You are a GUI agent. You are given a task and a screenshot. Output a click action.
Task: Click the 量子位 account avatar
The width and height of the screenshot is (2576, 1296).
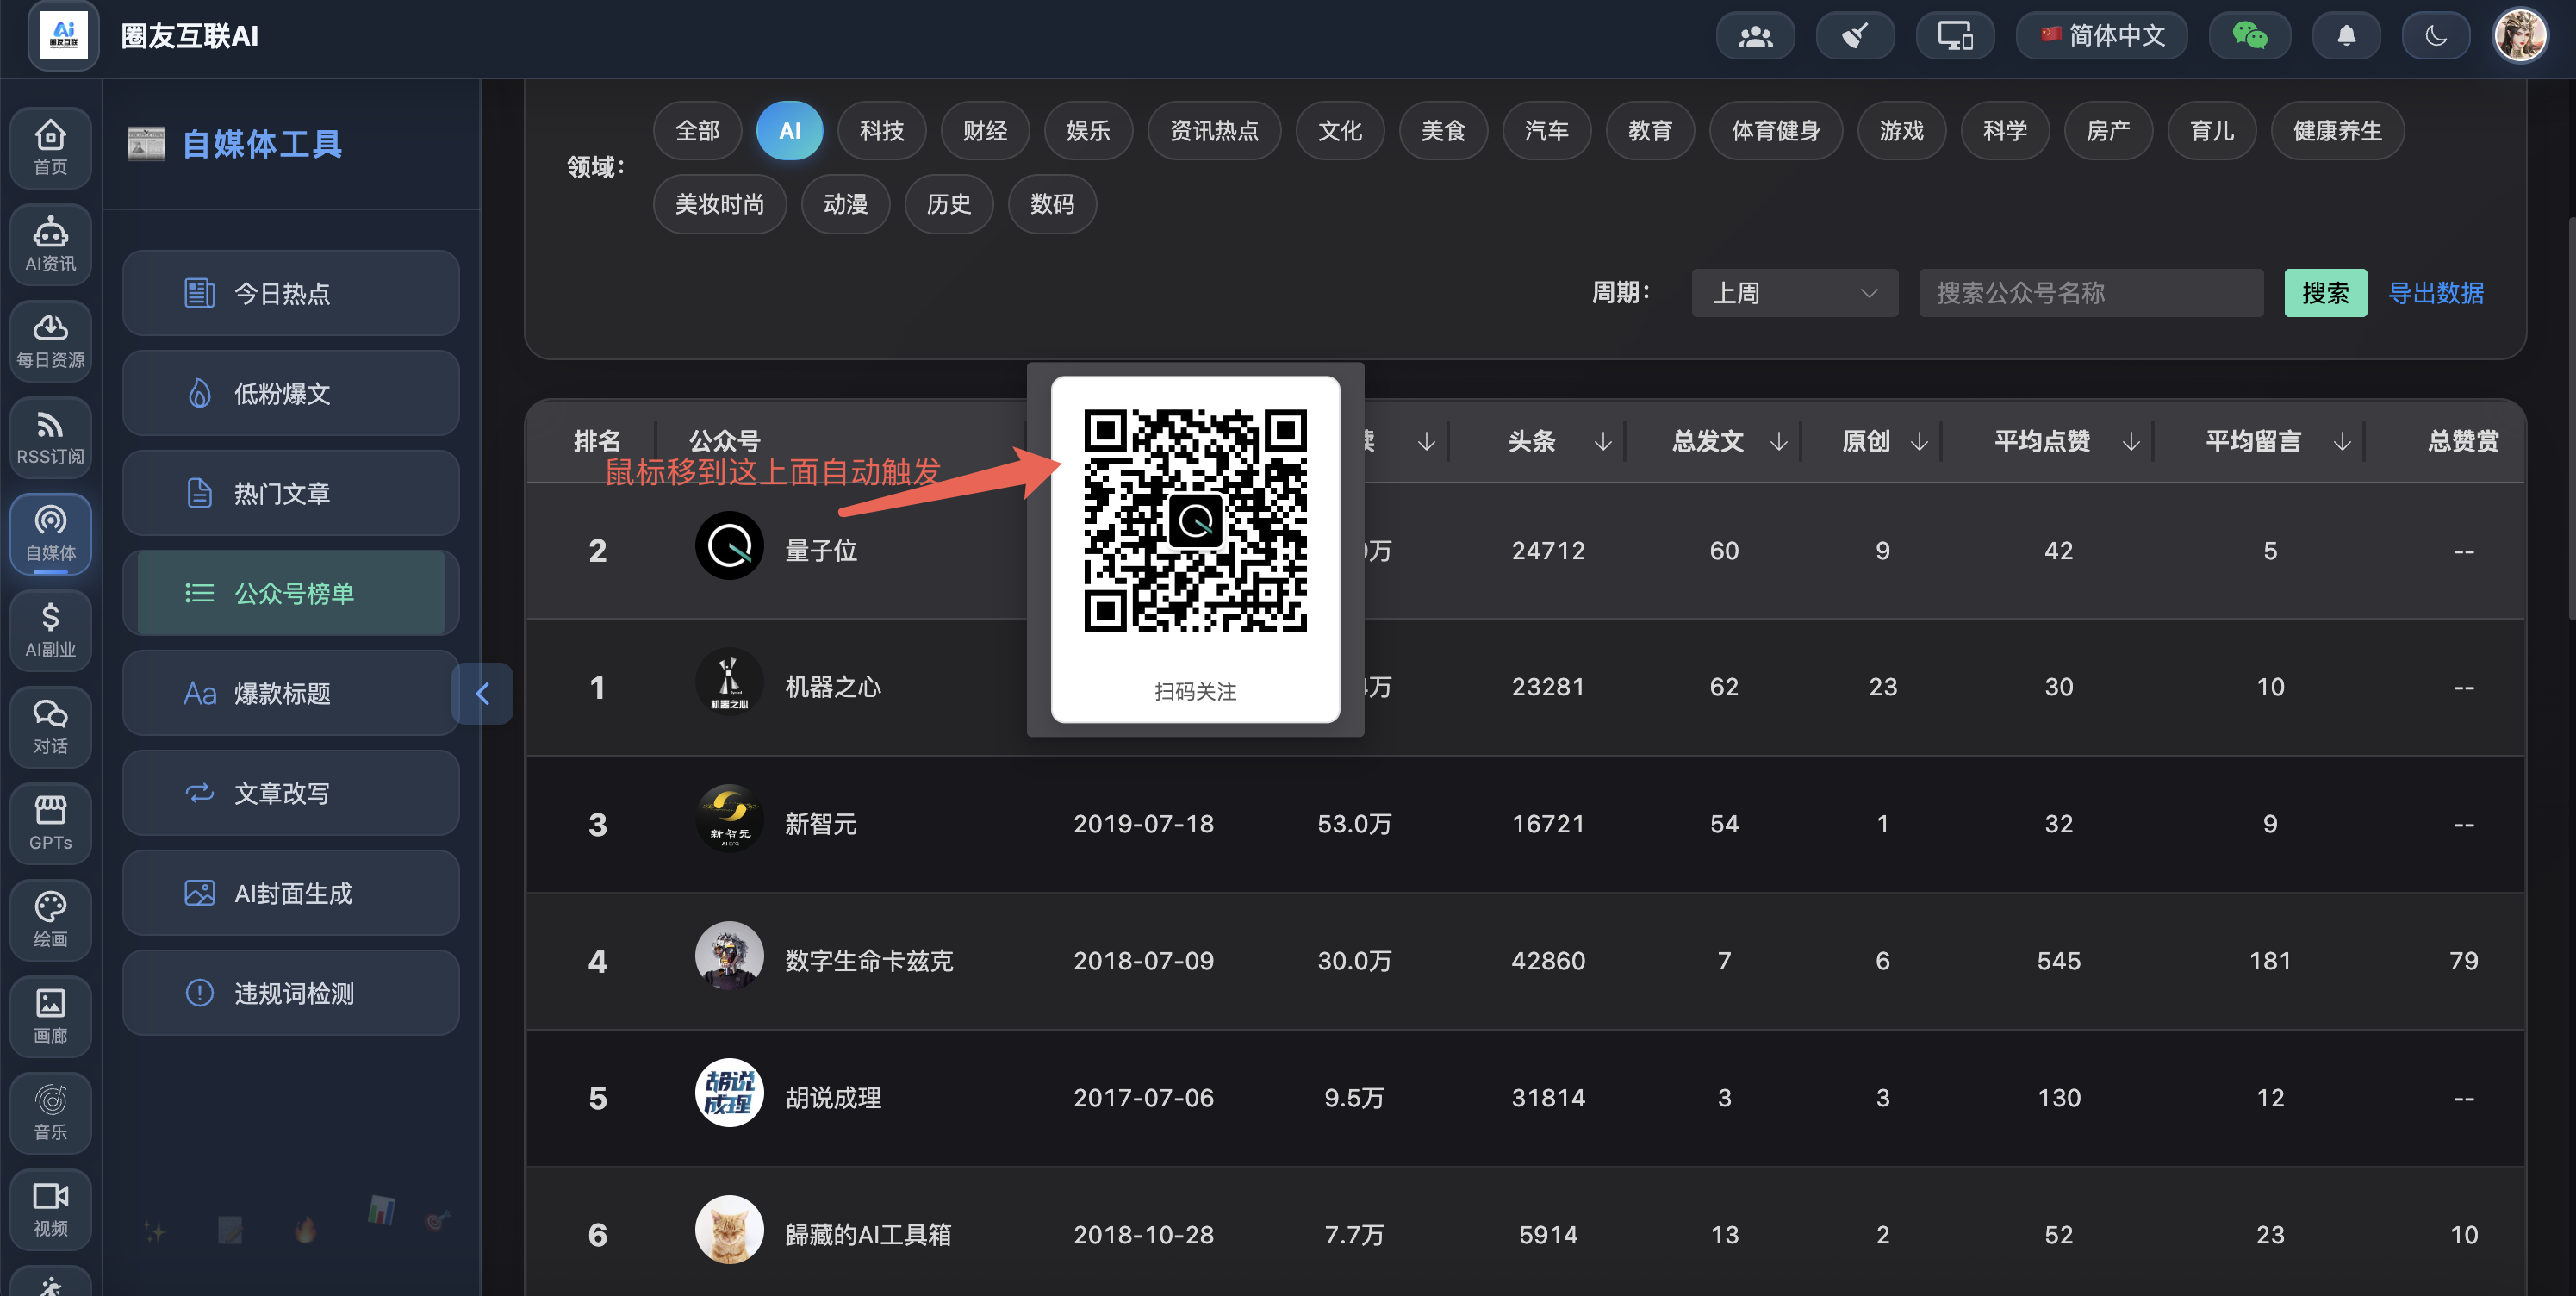729,546
